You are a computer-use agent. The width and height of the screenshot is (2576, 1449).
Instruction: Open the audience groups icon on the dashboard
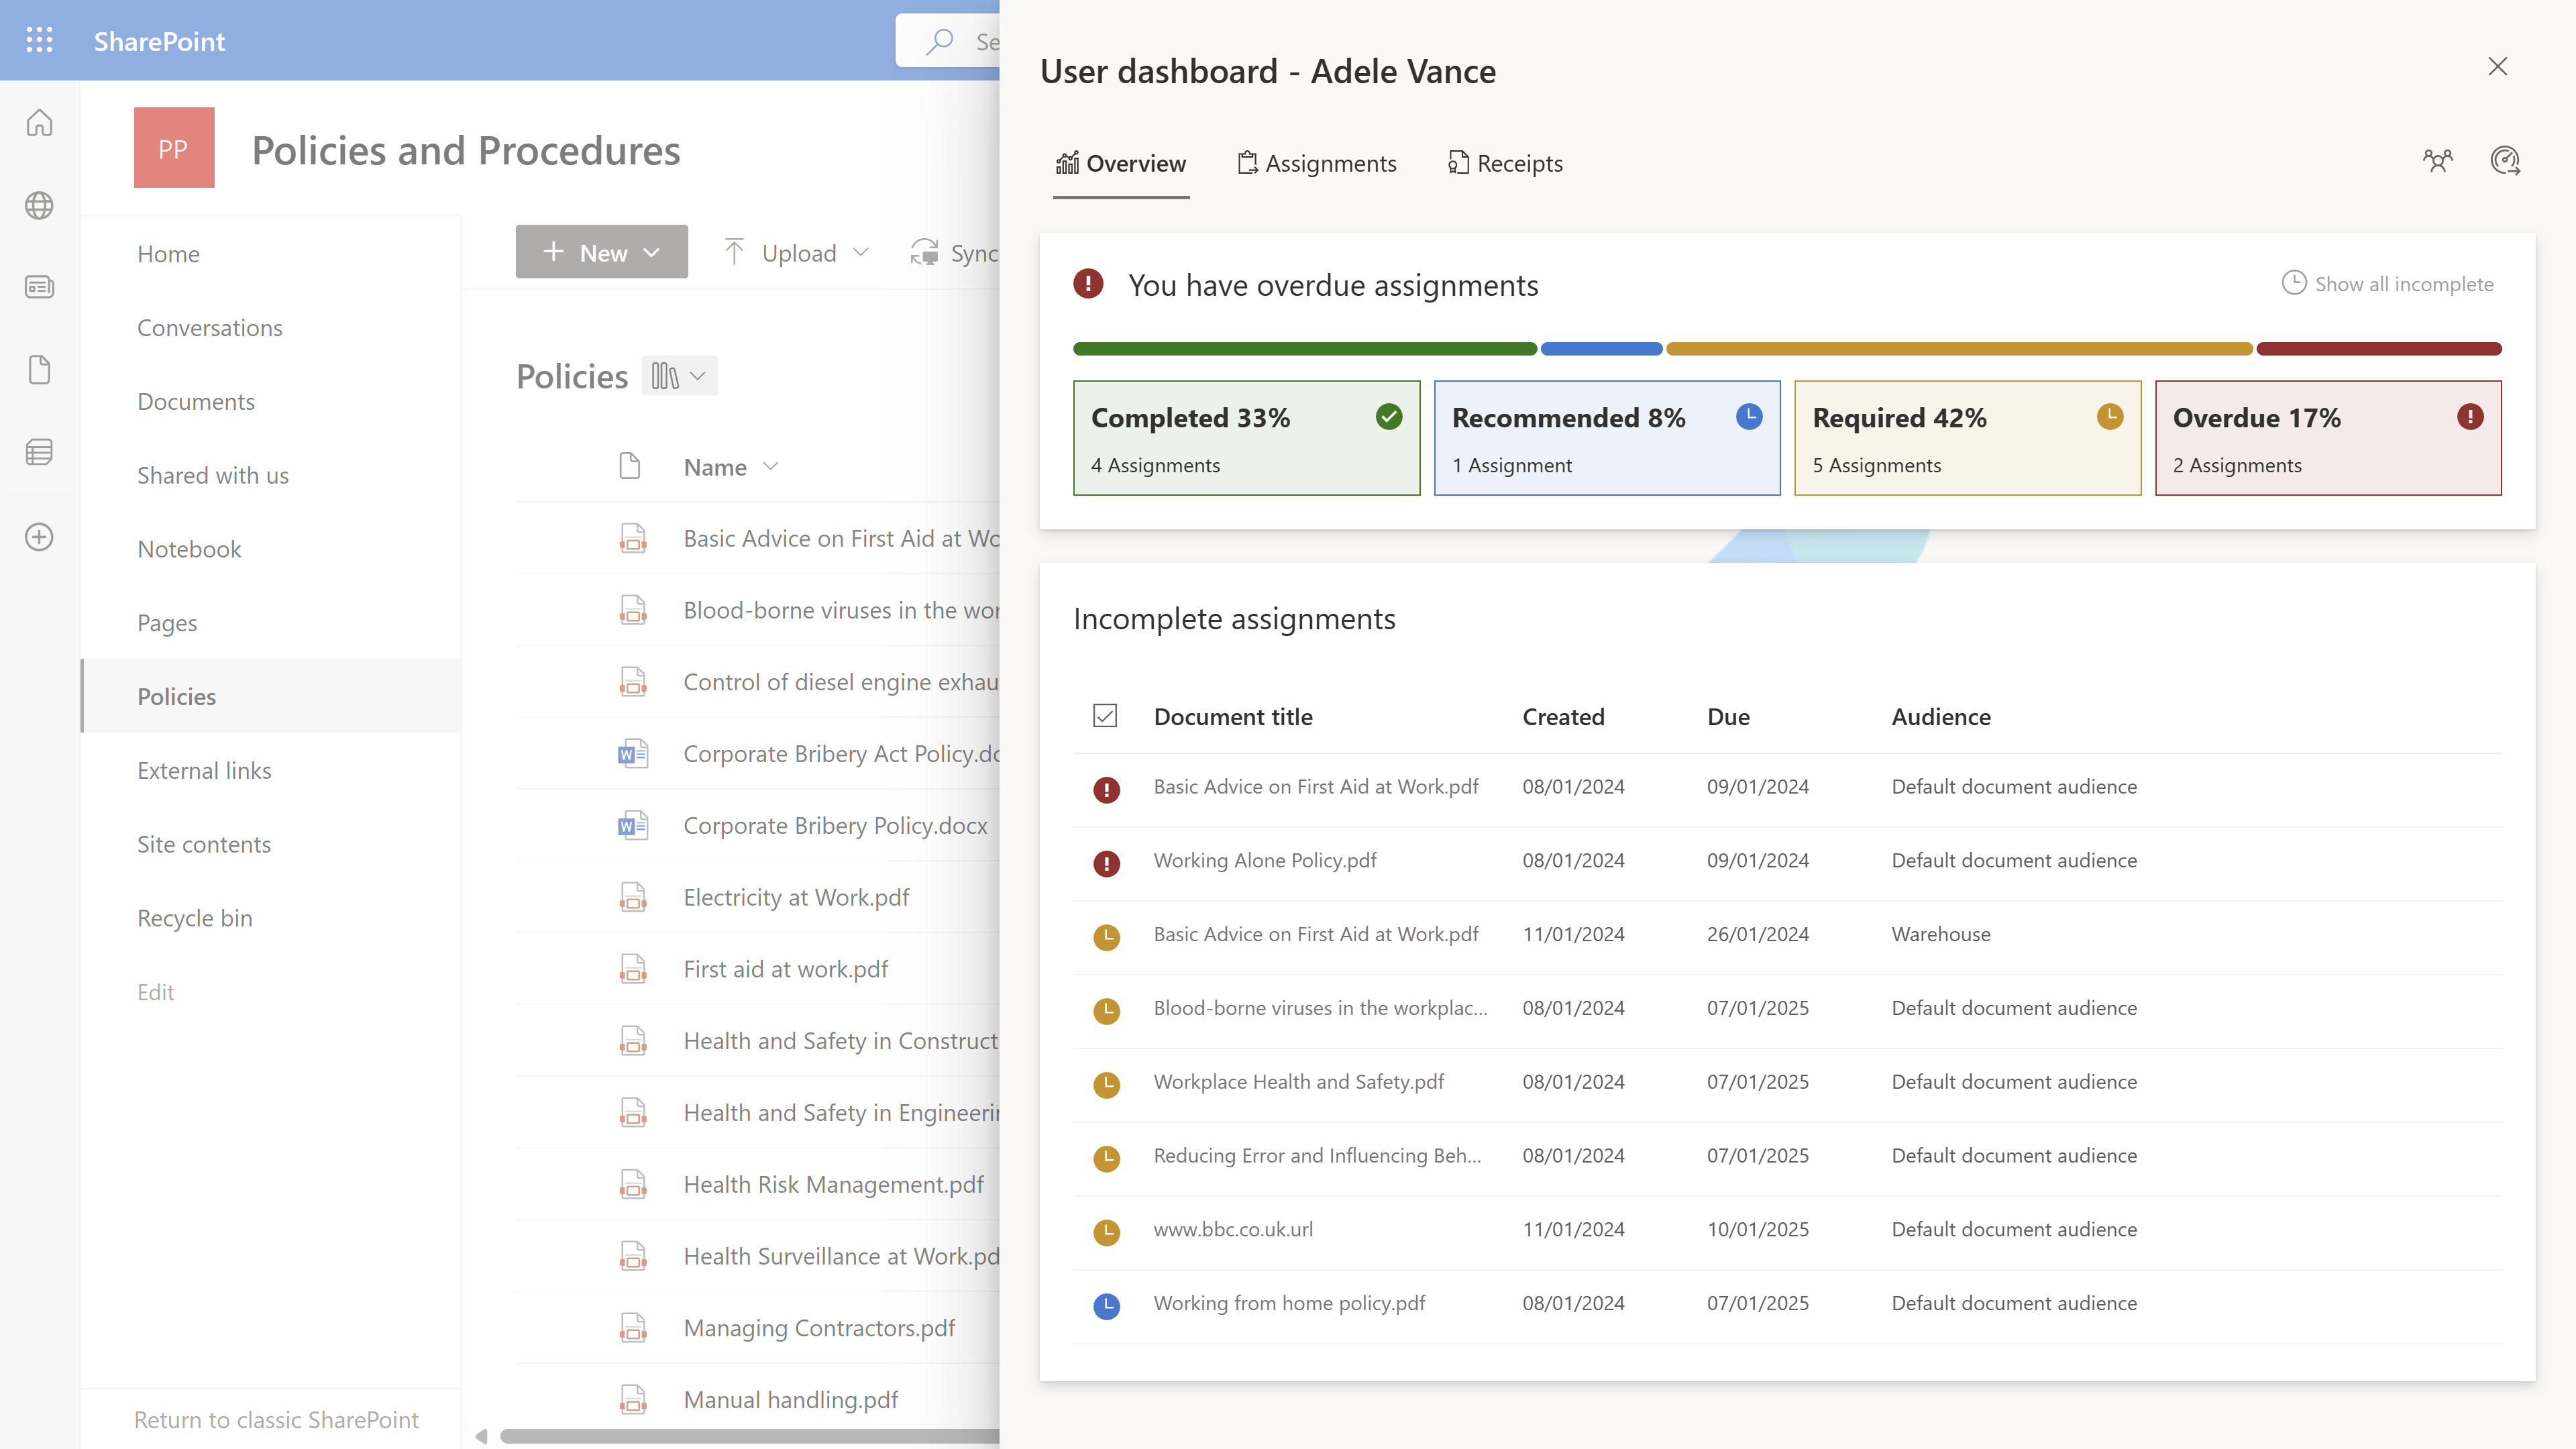click(x=2438, y=160)
